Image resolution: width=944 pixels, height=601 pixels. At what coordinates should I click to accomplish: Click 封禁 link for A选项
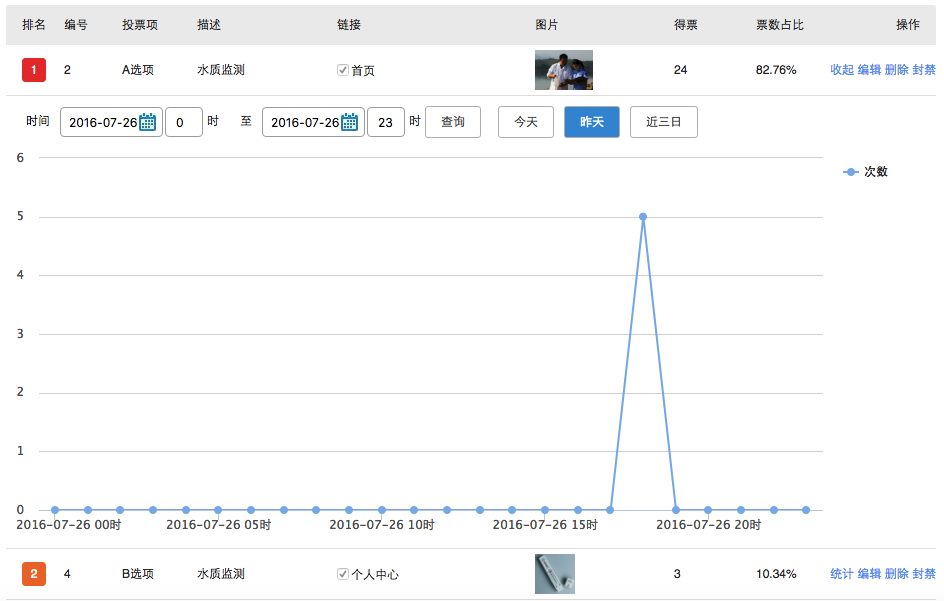(x=924, y=70)
